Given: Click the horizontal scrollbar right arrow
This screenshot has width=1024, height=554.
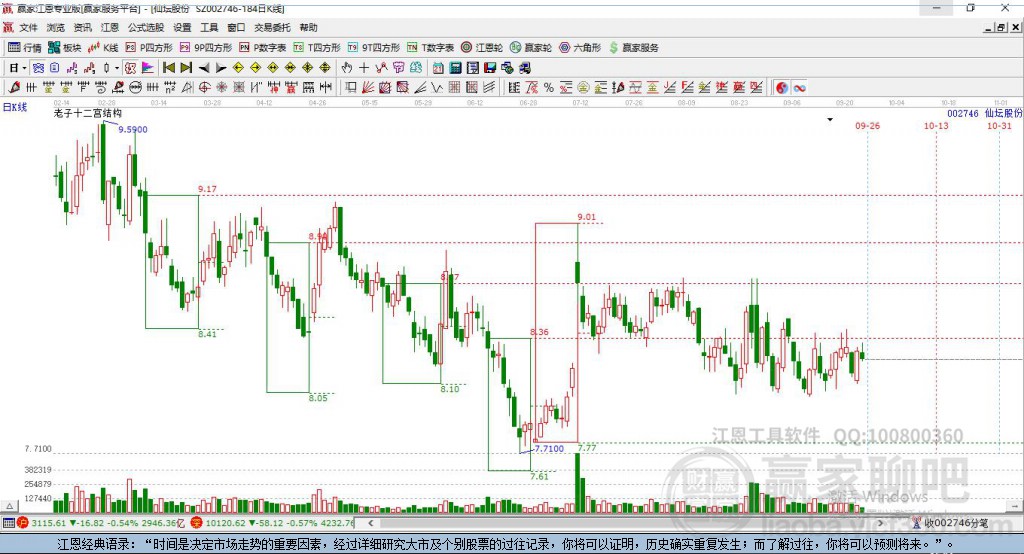Looking at the screenshot, I should point(880,523).
